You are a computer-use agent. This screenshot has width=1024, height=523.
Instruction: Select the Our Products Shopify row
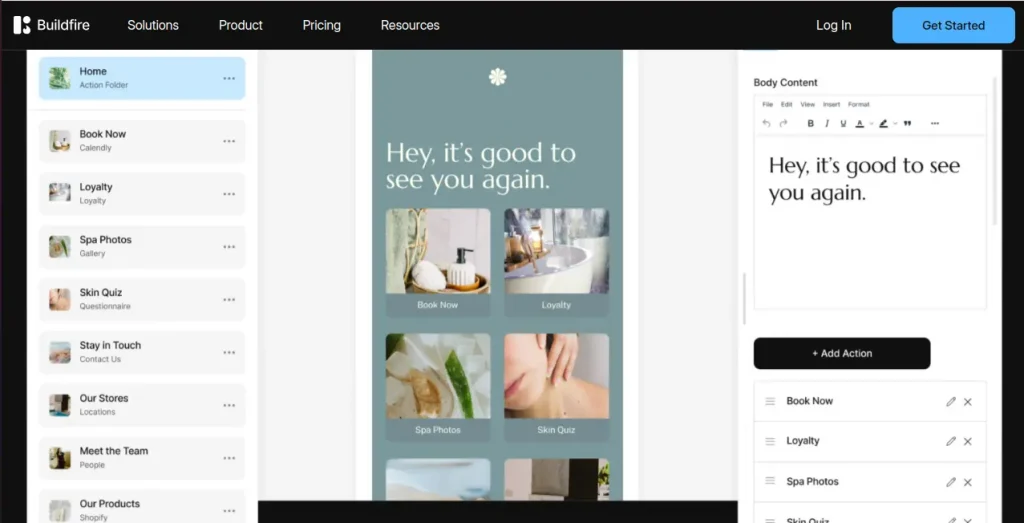(x=142, y=507)
